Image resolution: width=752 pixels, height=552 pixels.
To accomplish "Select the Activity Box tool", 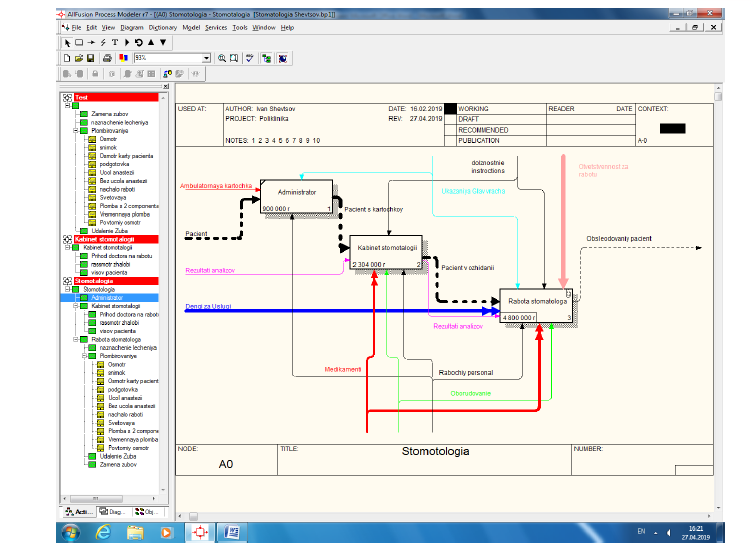I will [x=79, y=43].
